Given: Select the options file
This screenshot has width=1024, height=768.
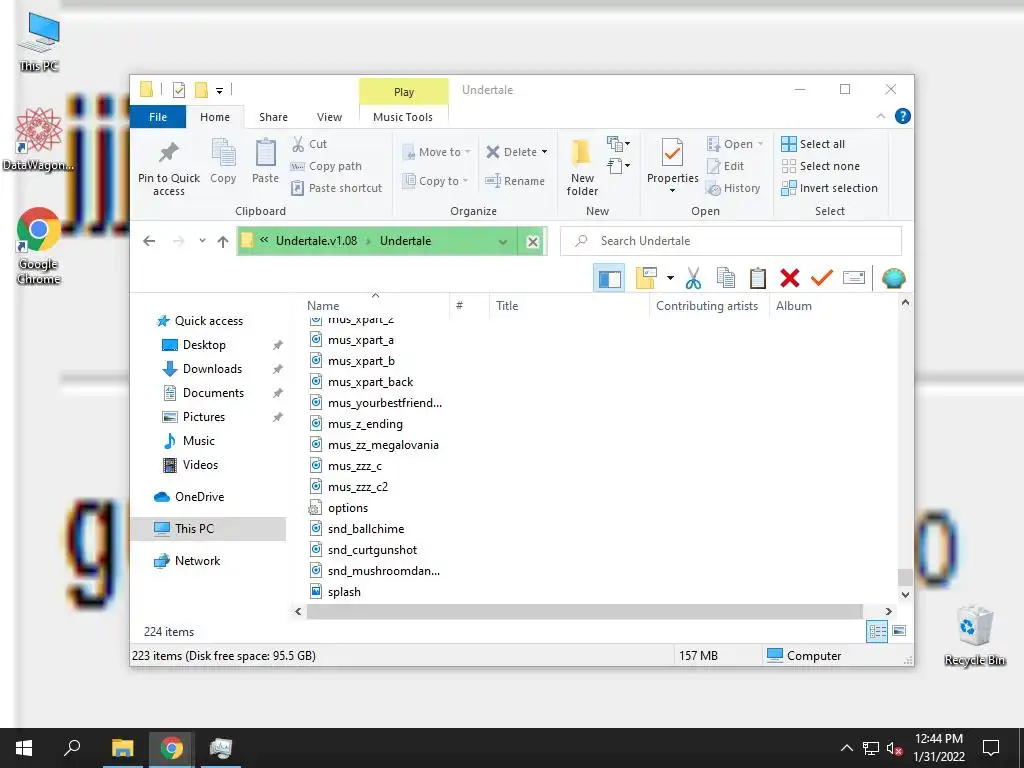Looking at the screenshot, I should (338, 508).
